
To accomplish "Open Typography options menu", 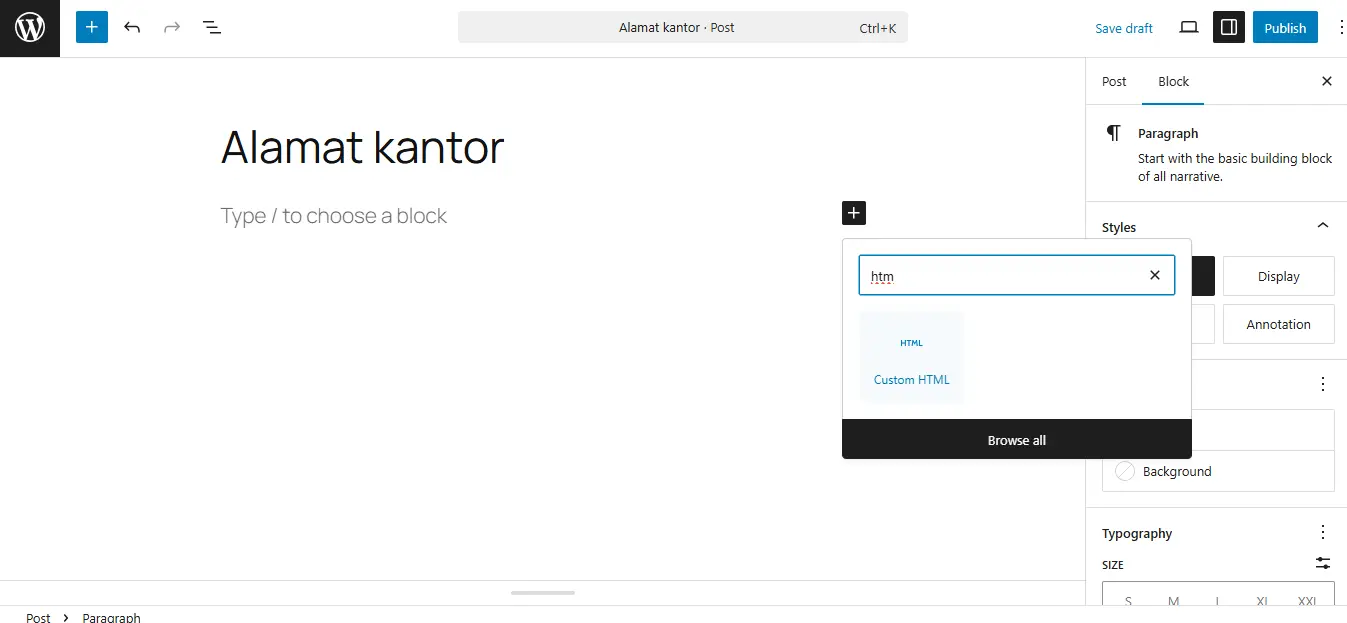I will pos(1323,532).
